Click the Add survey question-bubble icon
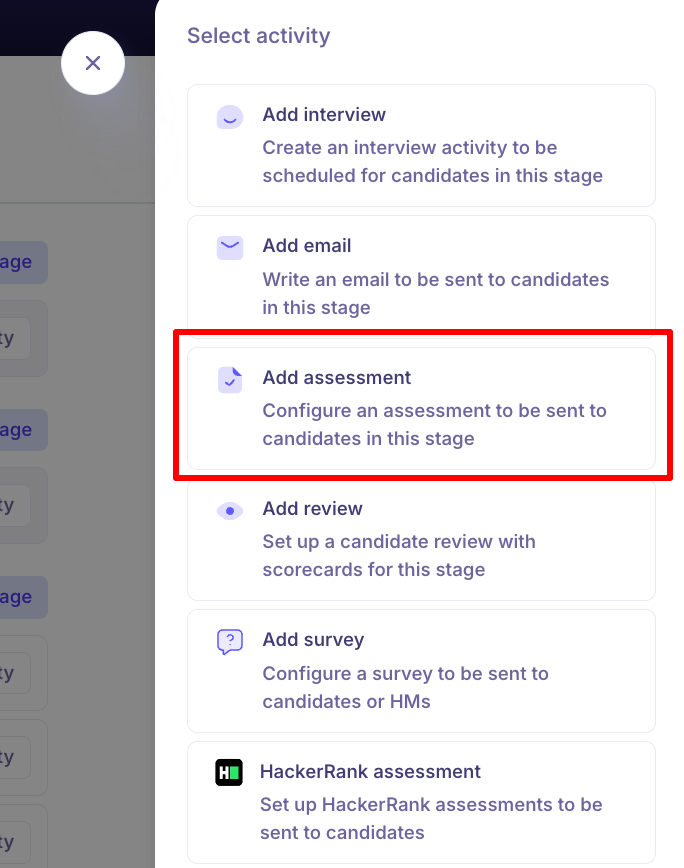684x868 pixels. pos(230,641)
